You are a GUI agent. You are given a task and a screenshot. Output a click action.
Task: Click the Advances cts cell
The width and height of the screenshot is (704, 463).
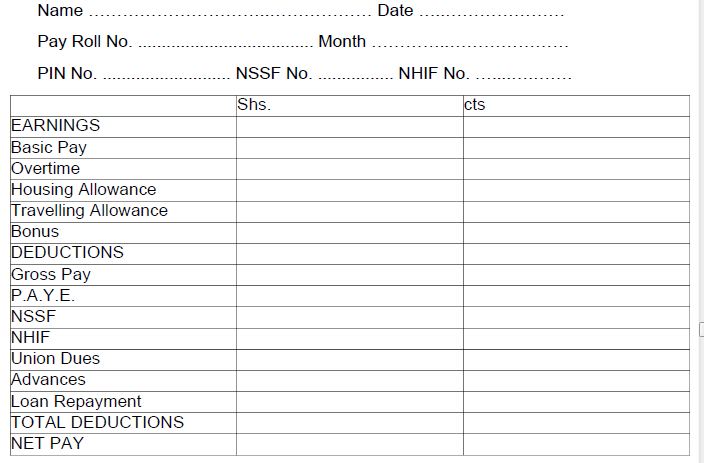pyautogui.click(x=576, y=380)
